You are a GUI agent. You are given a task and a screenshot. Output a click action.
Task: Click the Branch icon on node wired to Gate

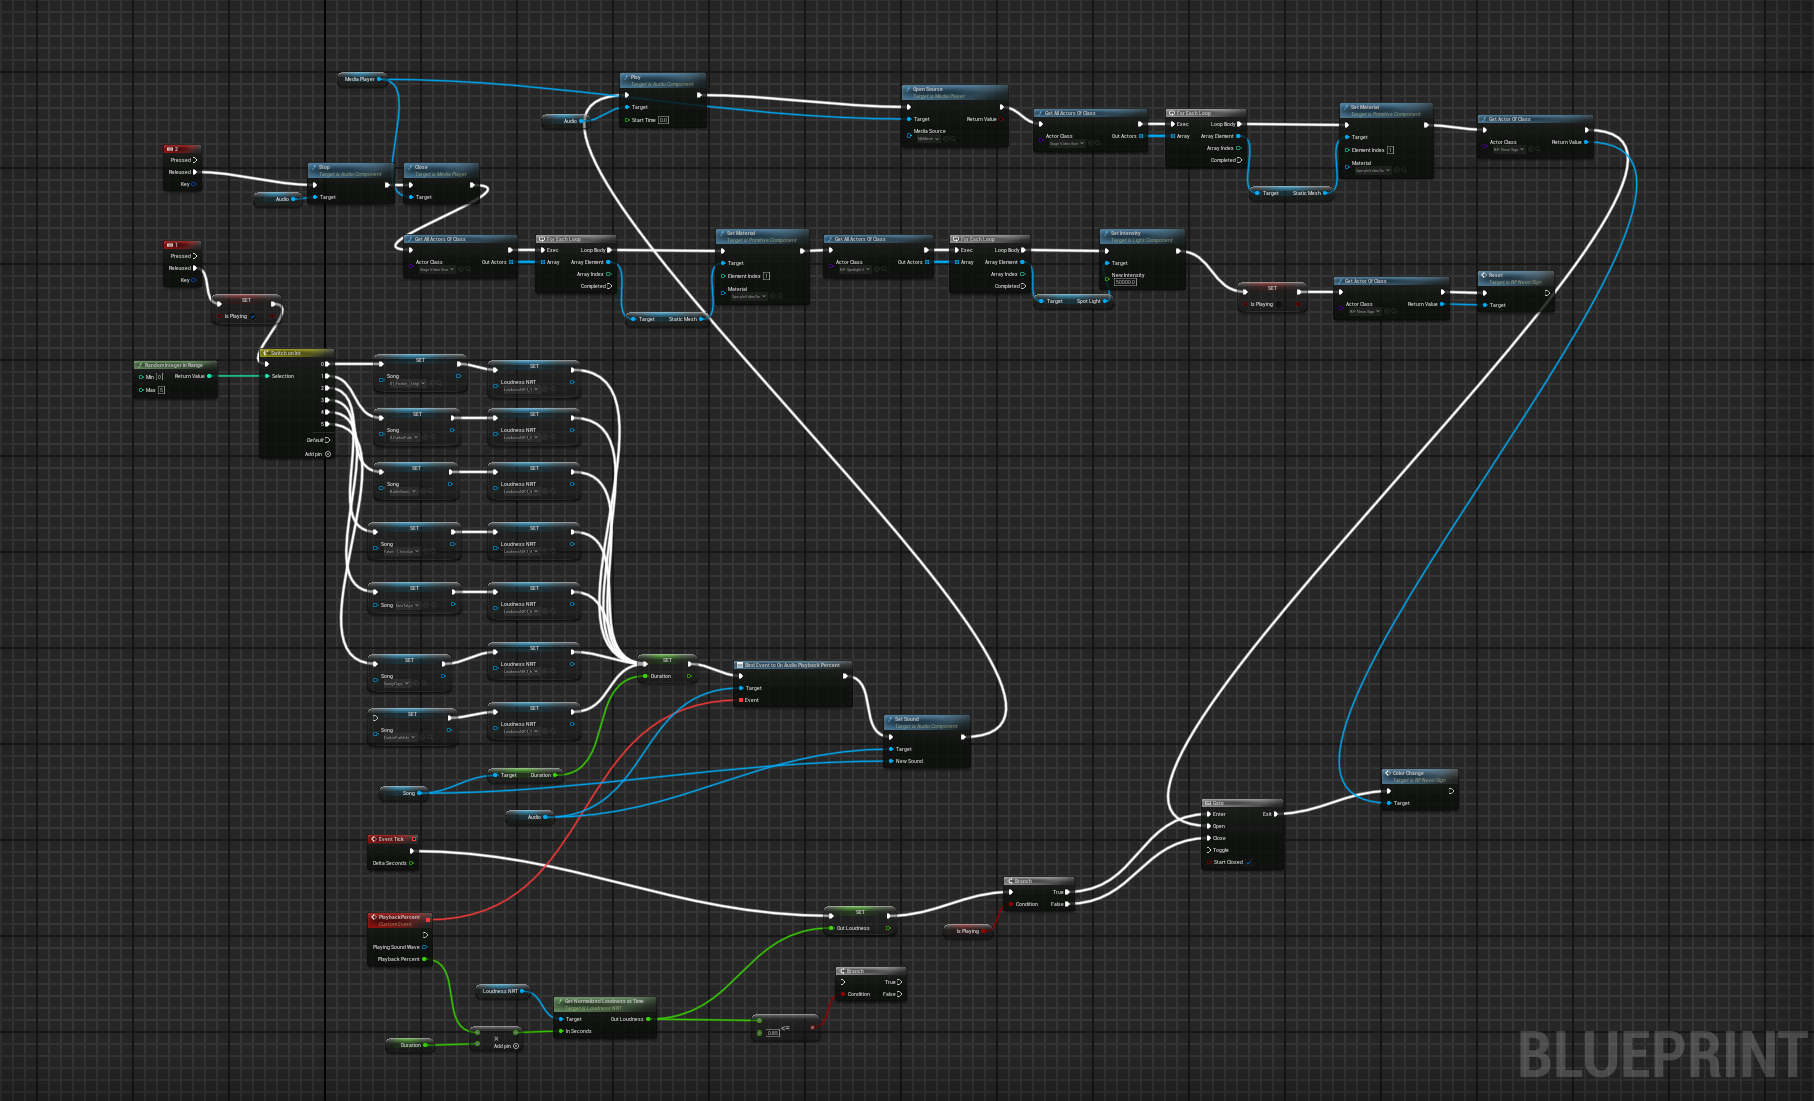pyautogui.click(x=1011, y=881)
